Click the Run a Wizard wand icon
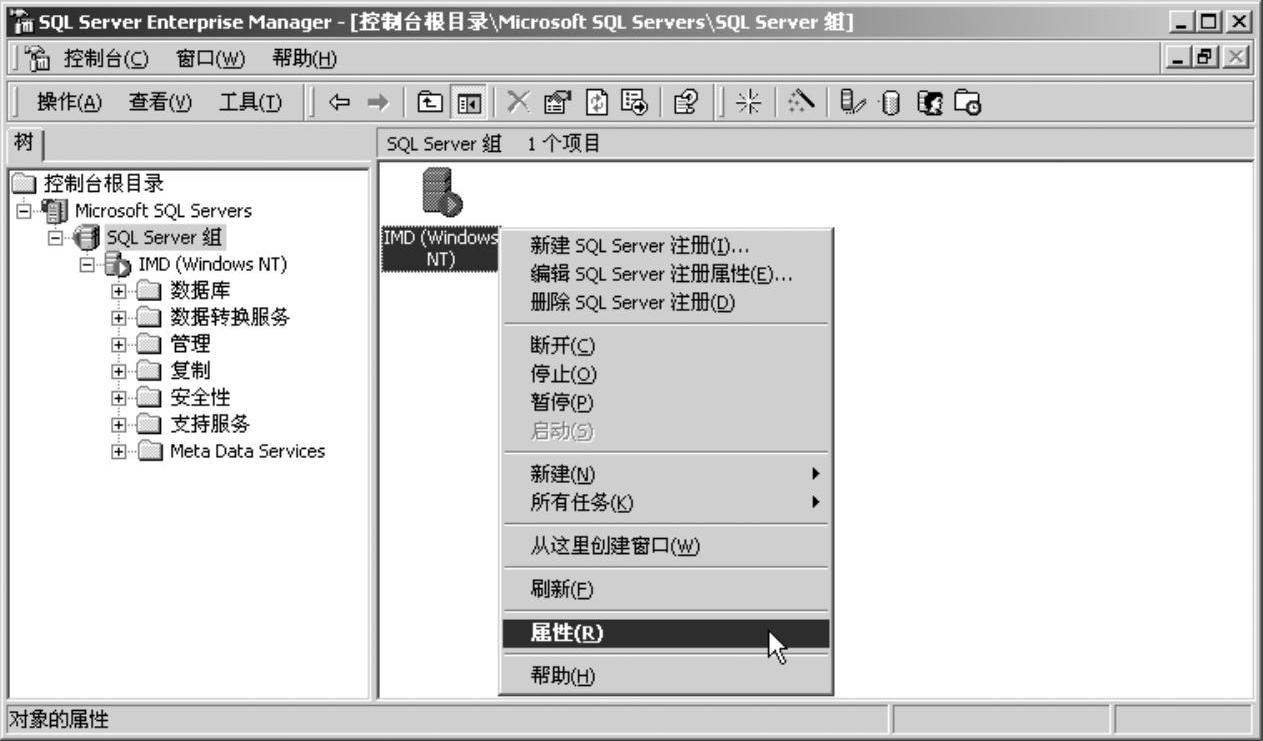The width and height of the screenshot is (1263, 741). 800,101
